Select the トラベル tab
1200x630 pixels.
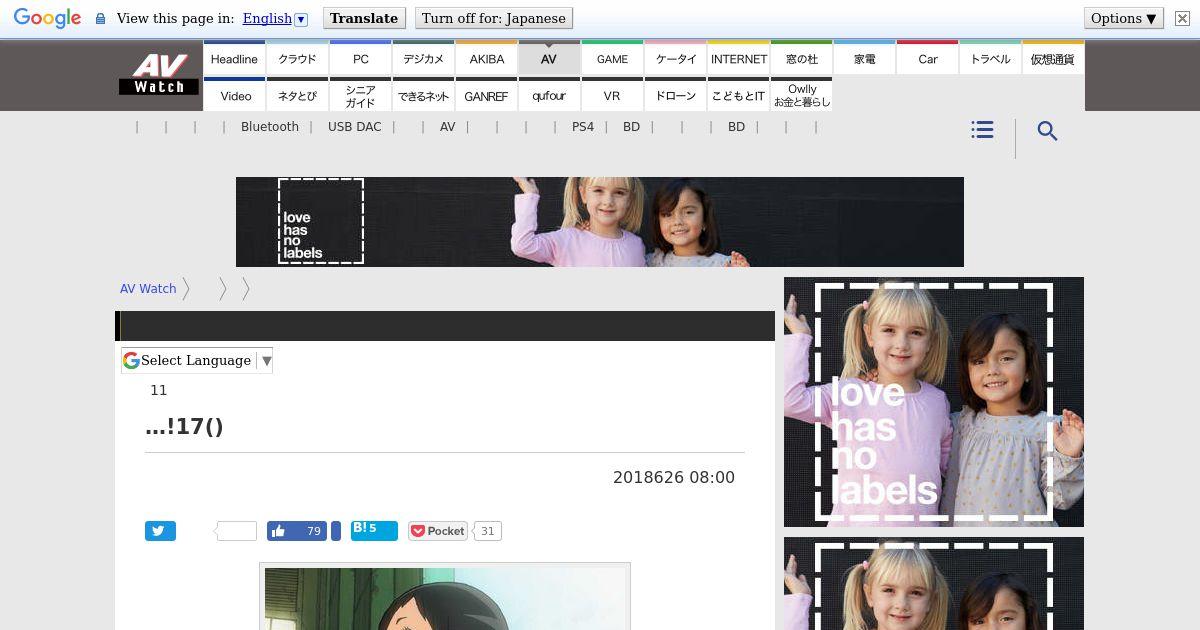click(991, 58)
